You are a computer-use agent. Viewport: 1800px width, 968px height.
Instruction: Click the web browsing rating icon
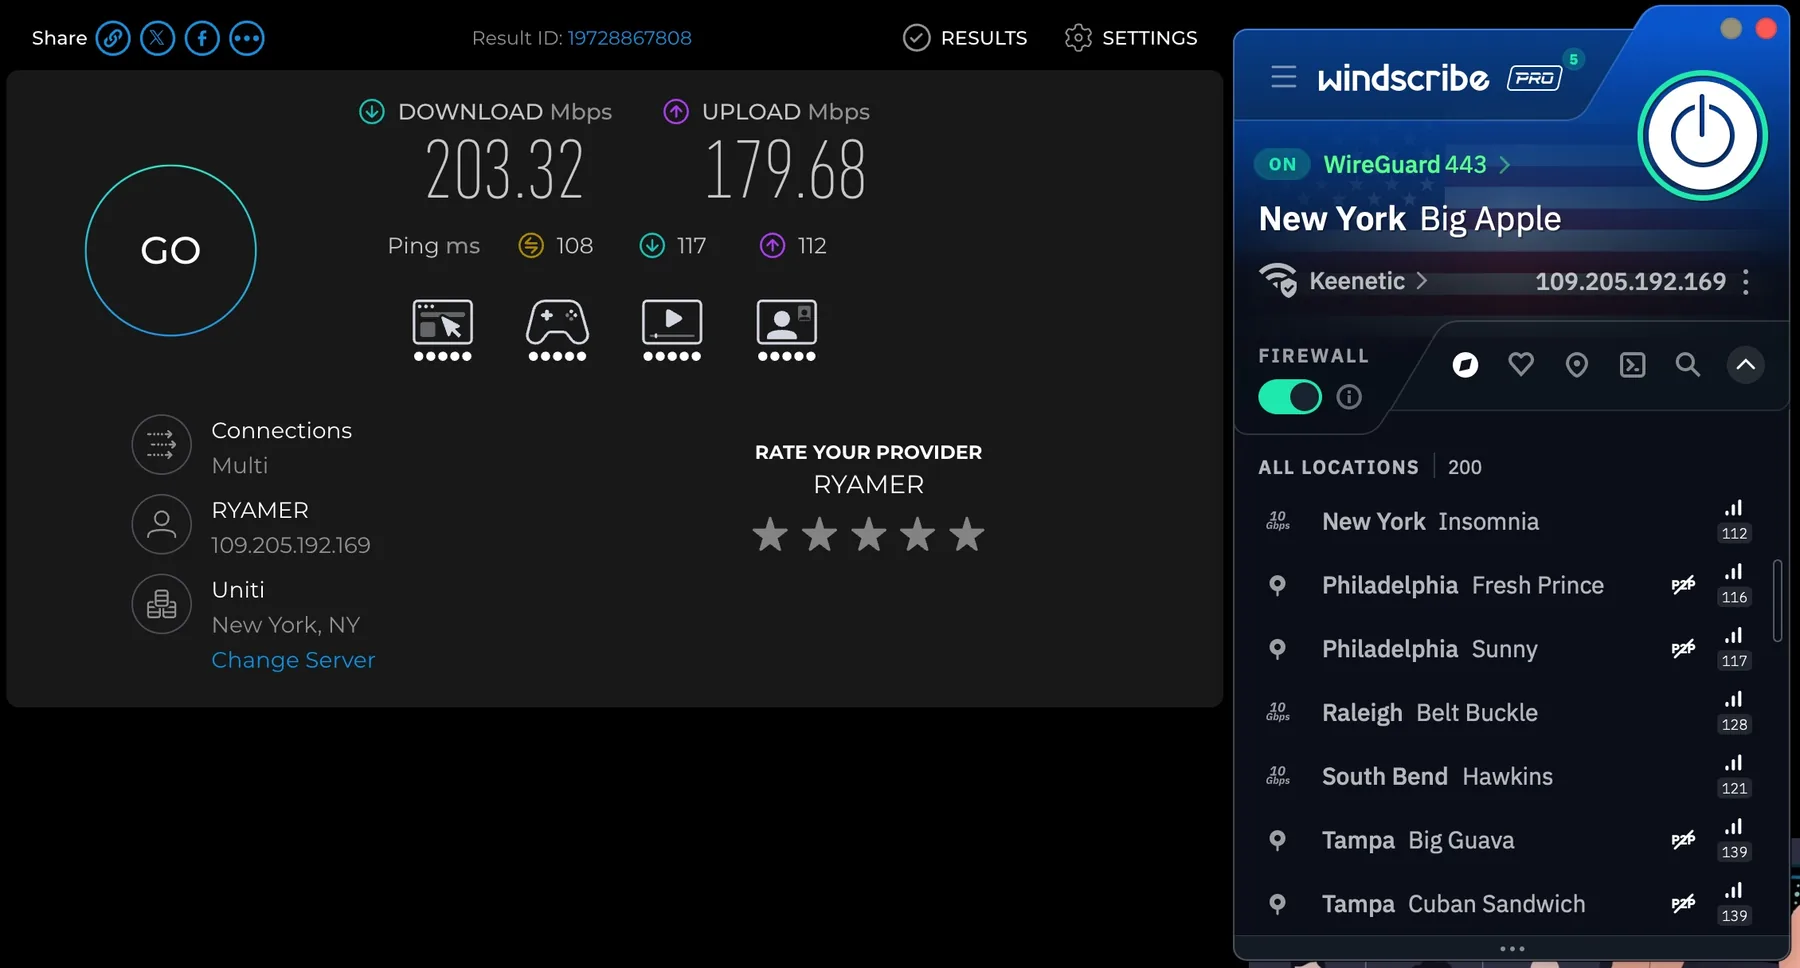point(443,330)
